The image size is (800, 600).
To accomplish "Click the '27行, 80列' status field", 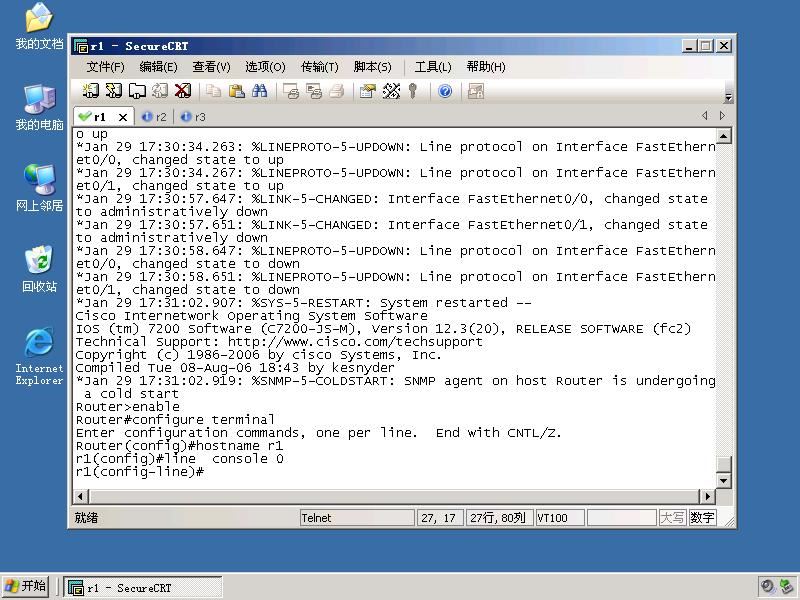I will [x=499, y=518].
